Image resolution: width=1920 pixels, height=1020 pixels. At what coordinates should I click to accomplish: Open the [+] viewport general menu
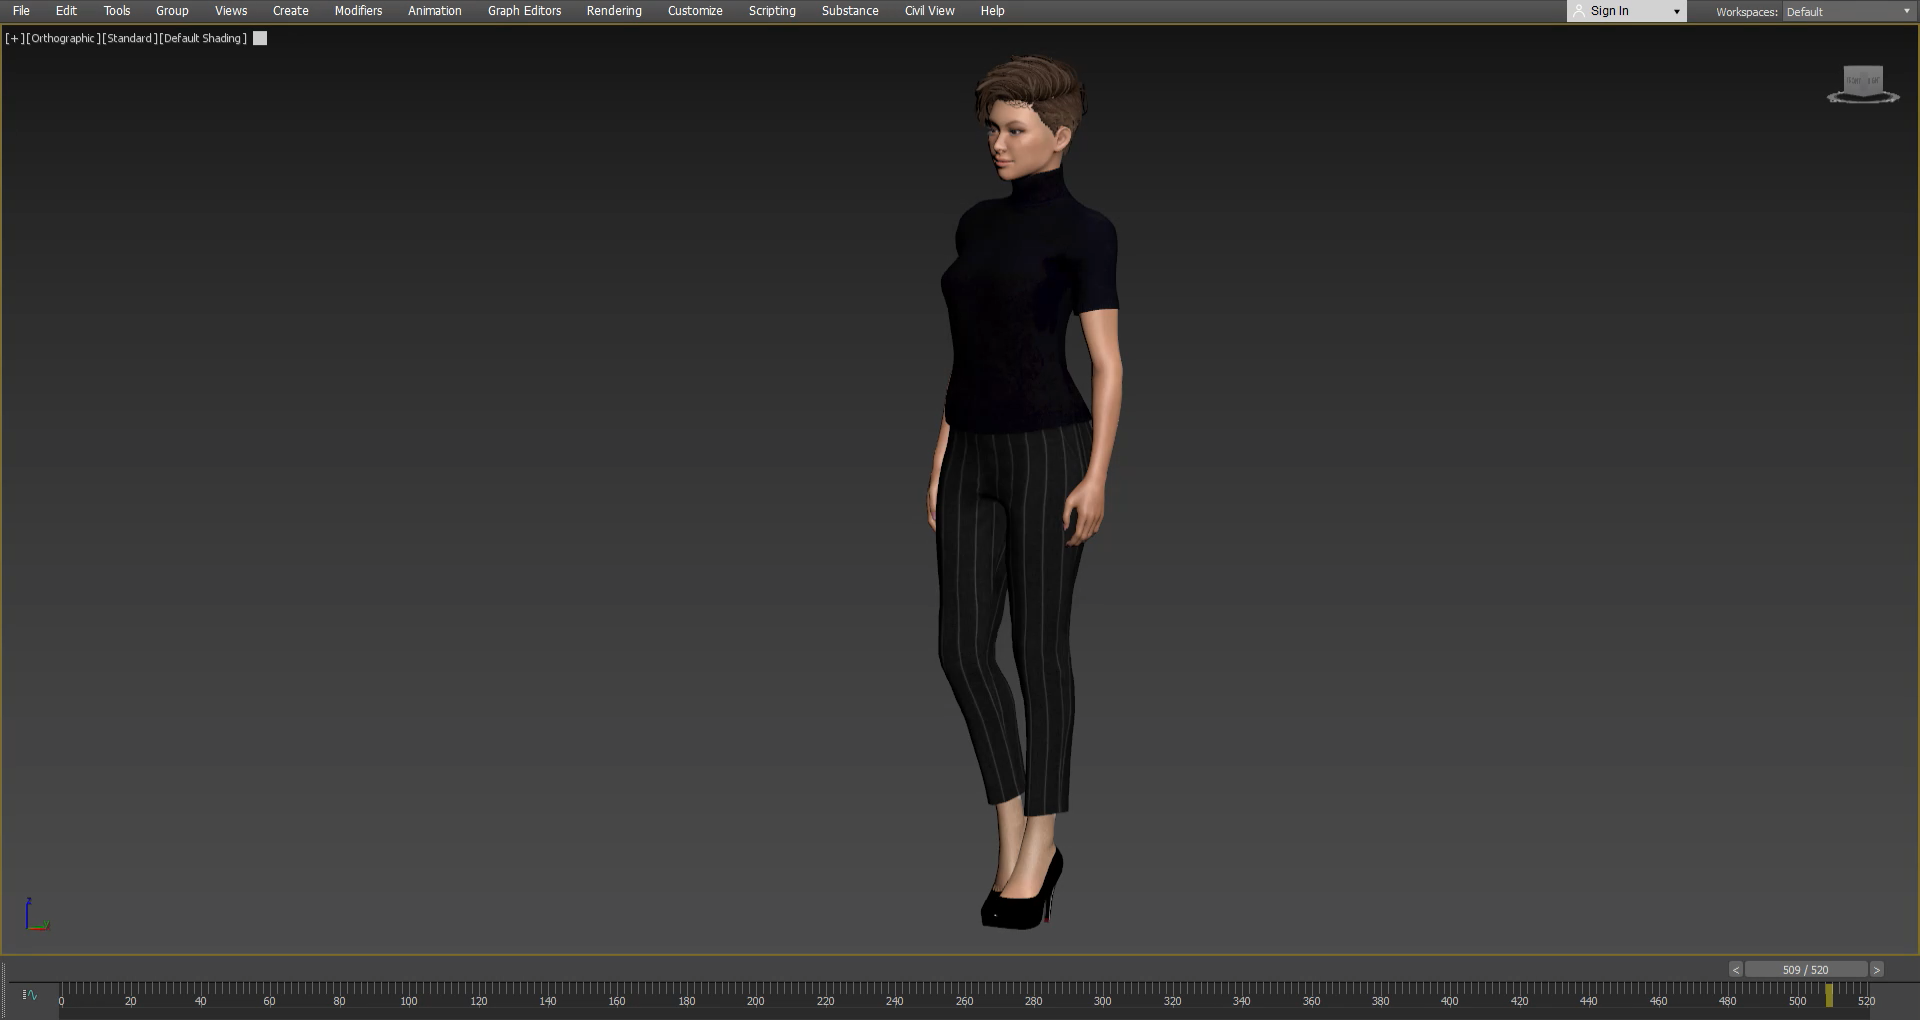point(14,38)
